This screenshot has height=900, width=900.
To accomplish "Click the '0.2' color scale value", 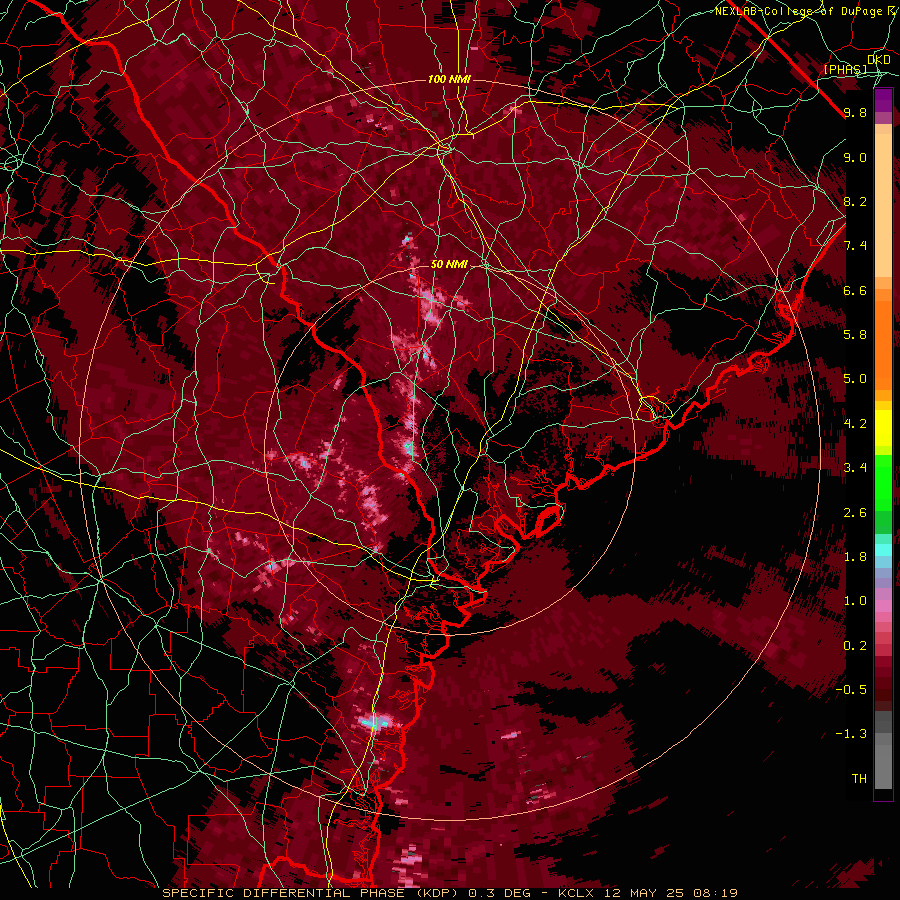I will coord(855,646).
